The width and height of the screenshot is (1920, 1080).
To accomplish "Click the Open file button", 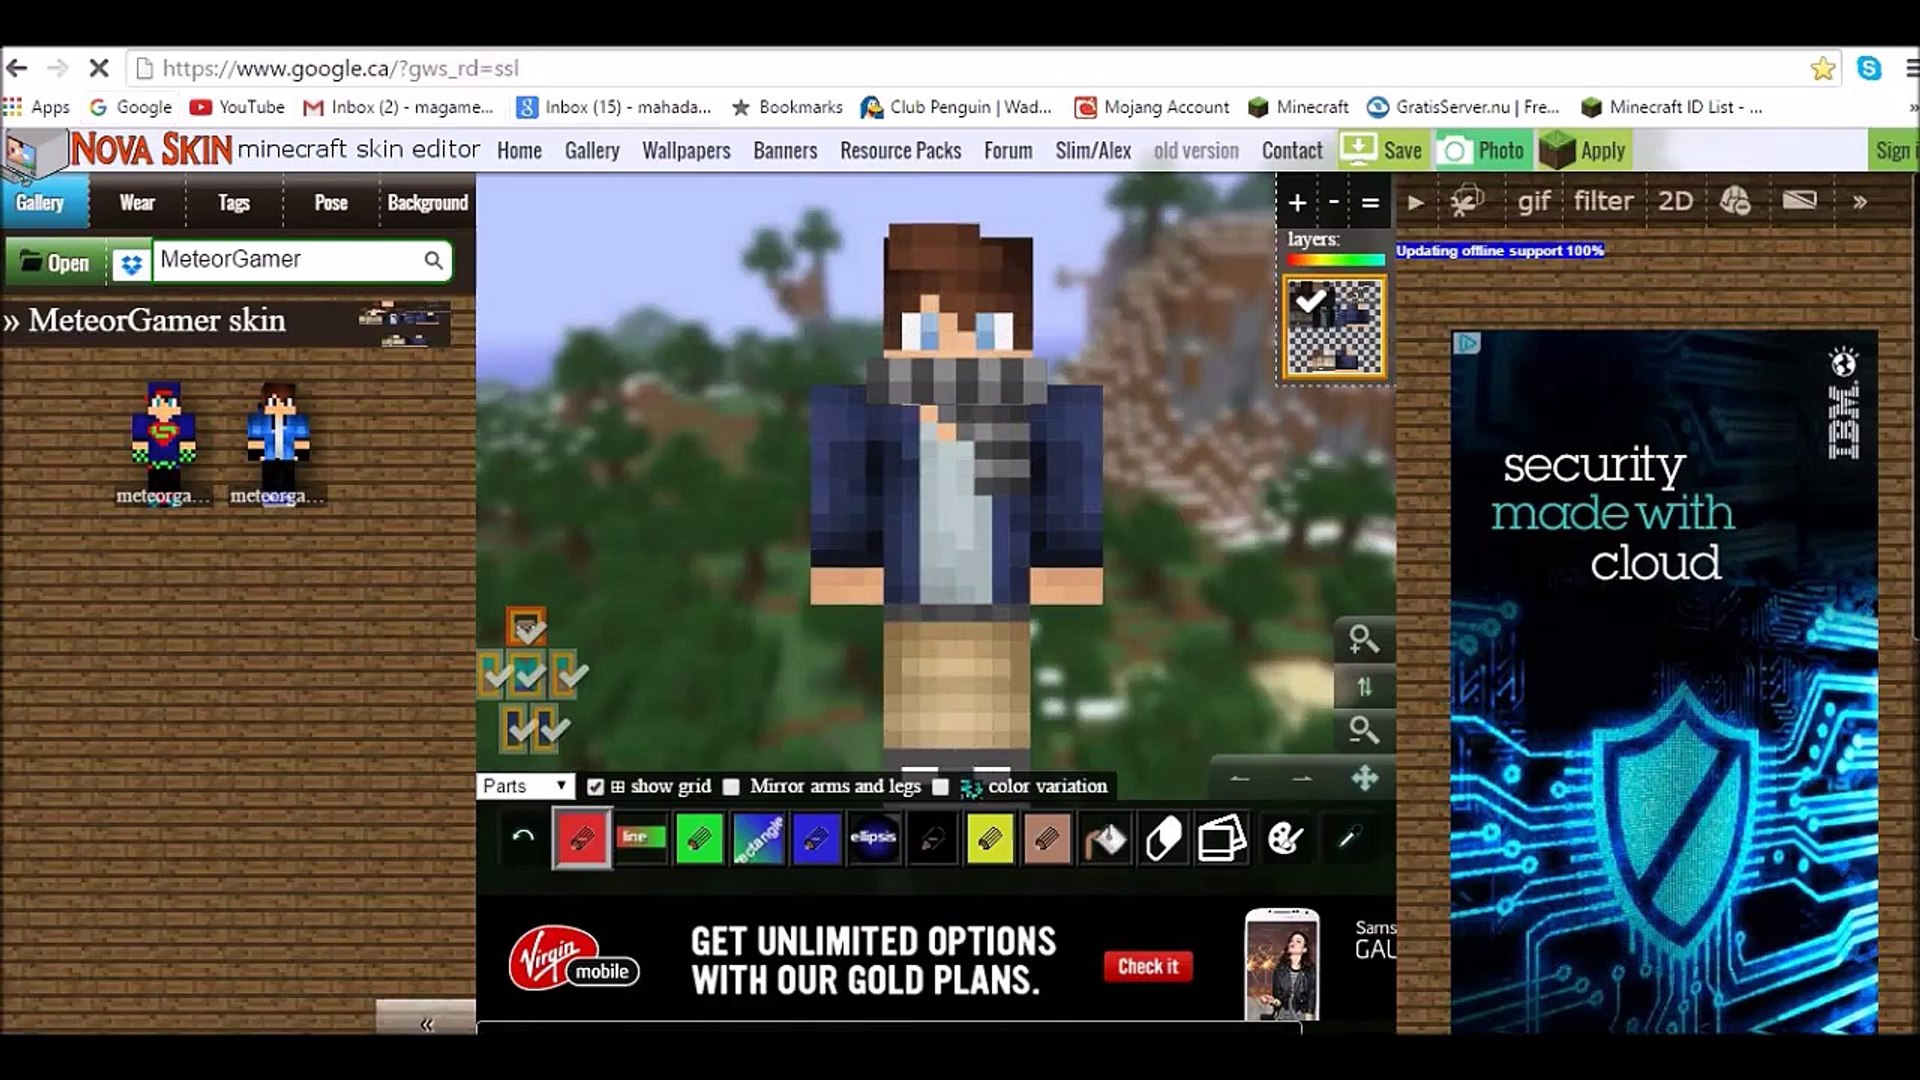I will coord(55,263).
